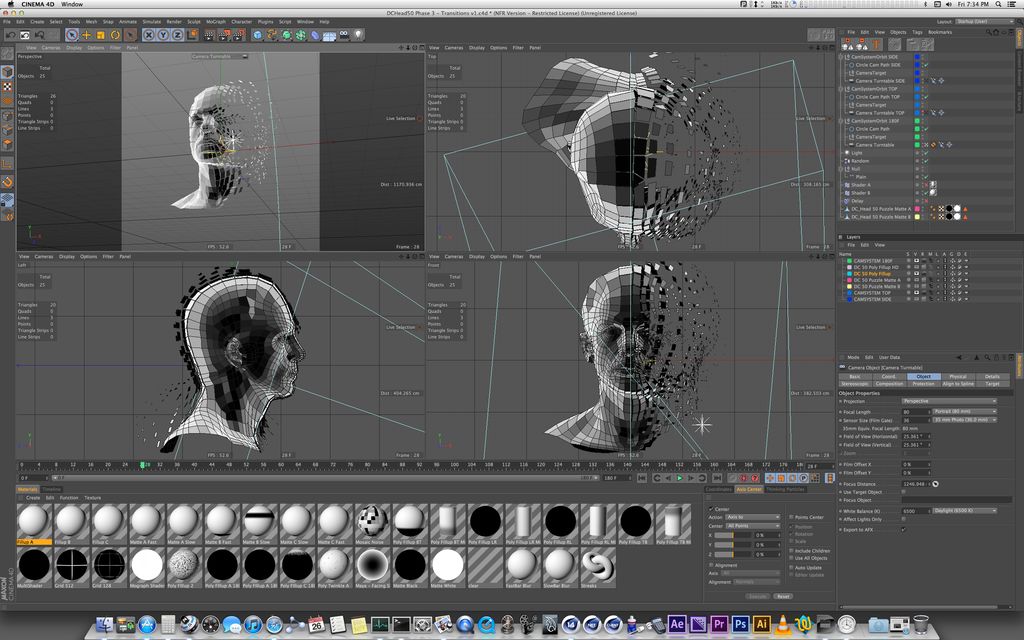Toggle the Z-axis lock icon

tap(177, 35)
